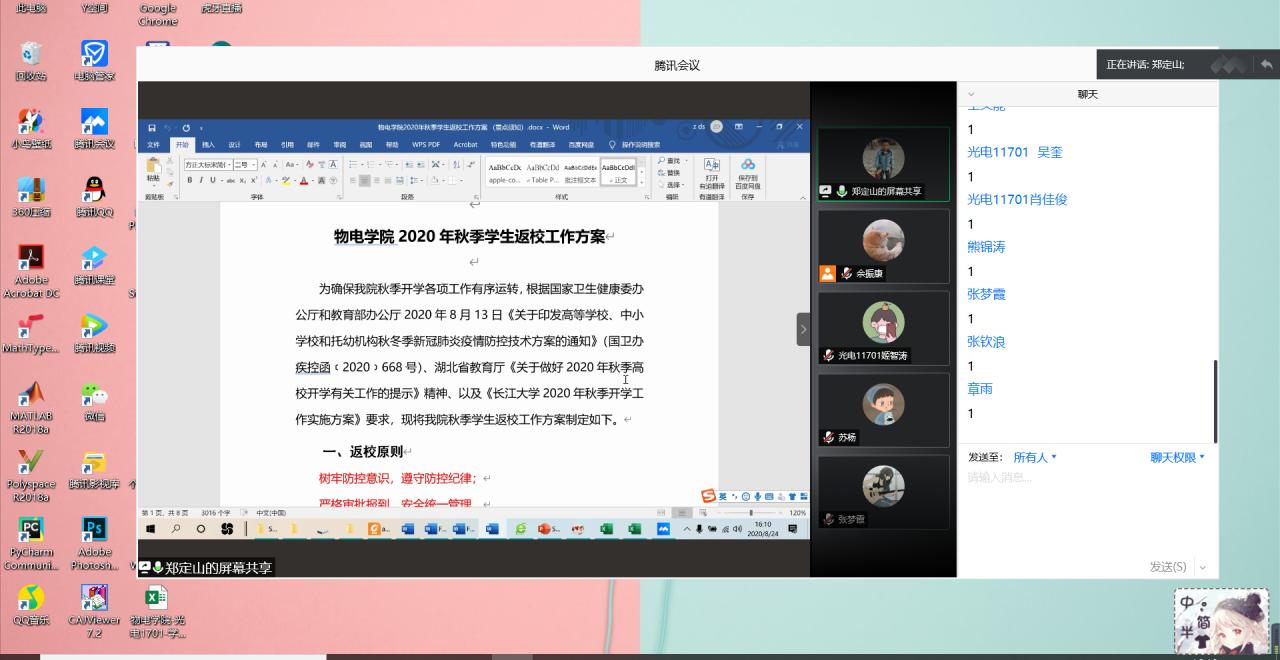Switch to the 插入 ribbon tab

(x=208, y=144)
